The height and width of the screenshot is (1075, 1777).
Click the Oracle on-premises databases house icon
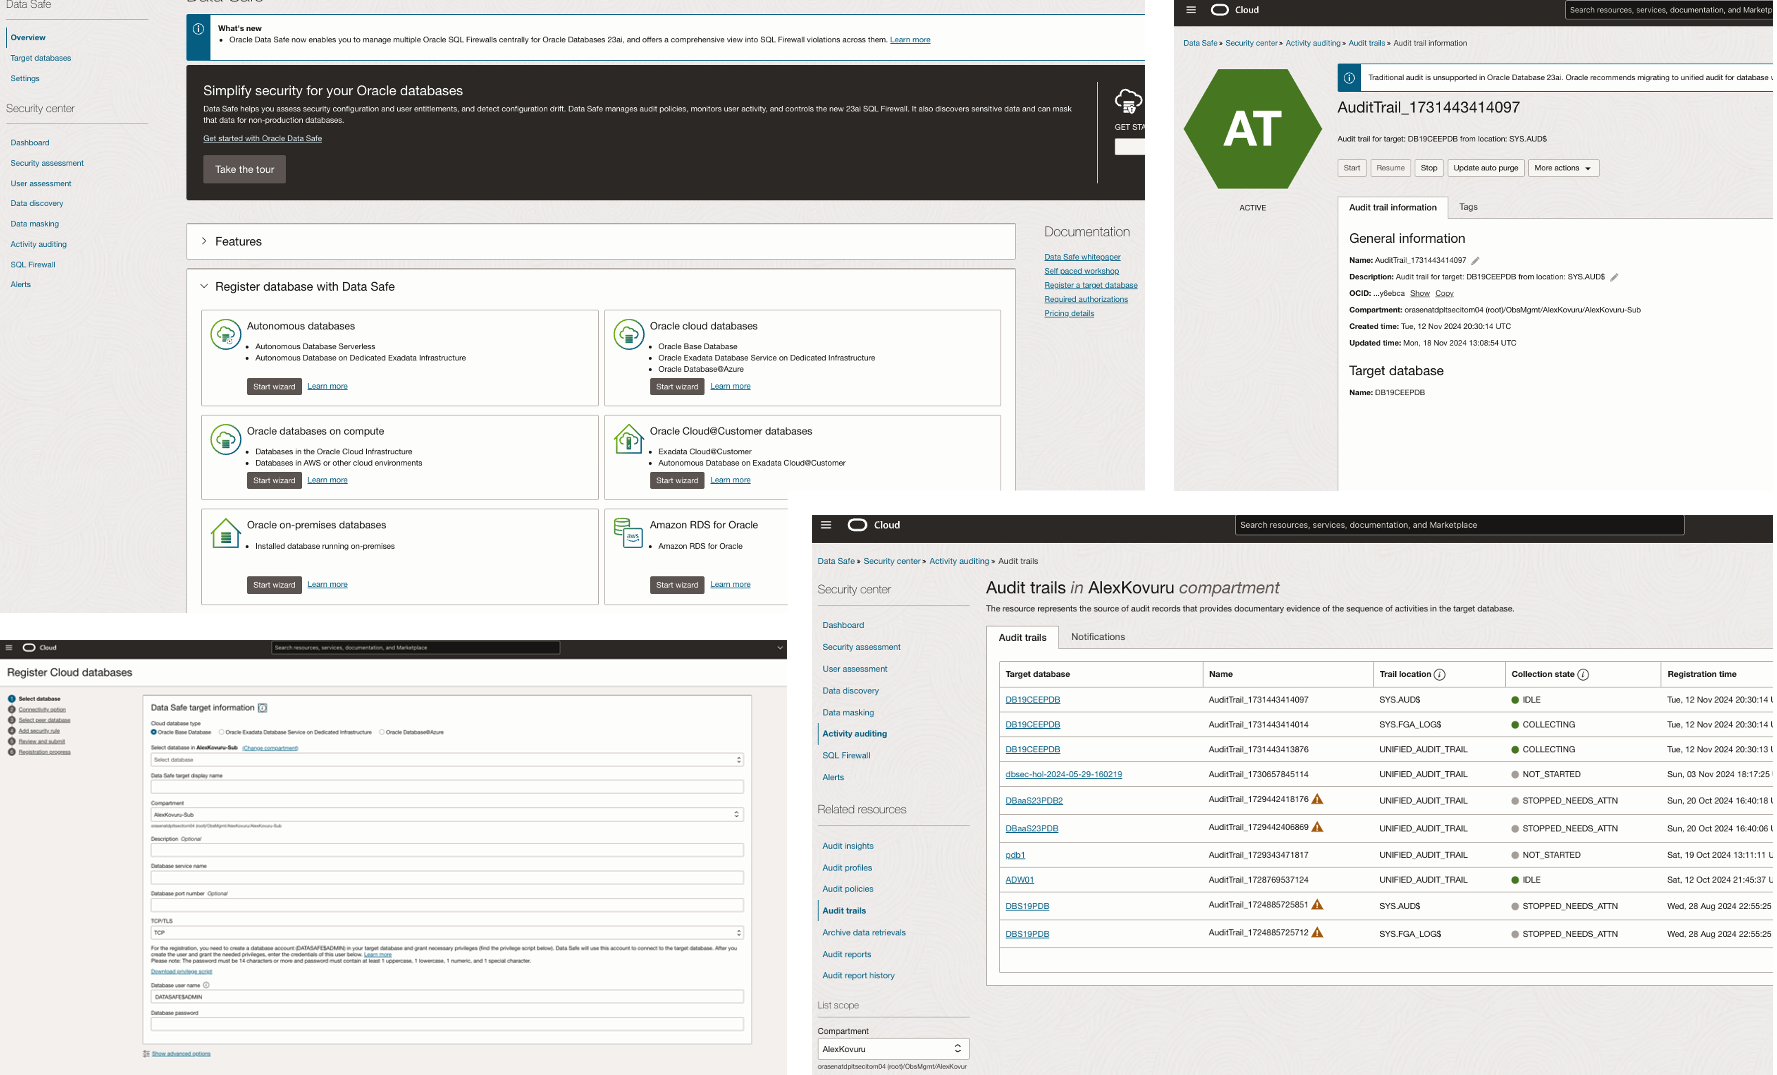226,534
